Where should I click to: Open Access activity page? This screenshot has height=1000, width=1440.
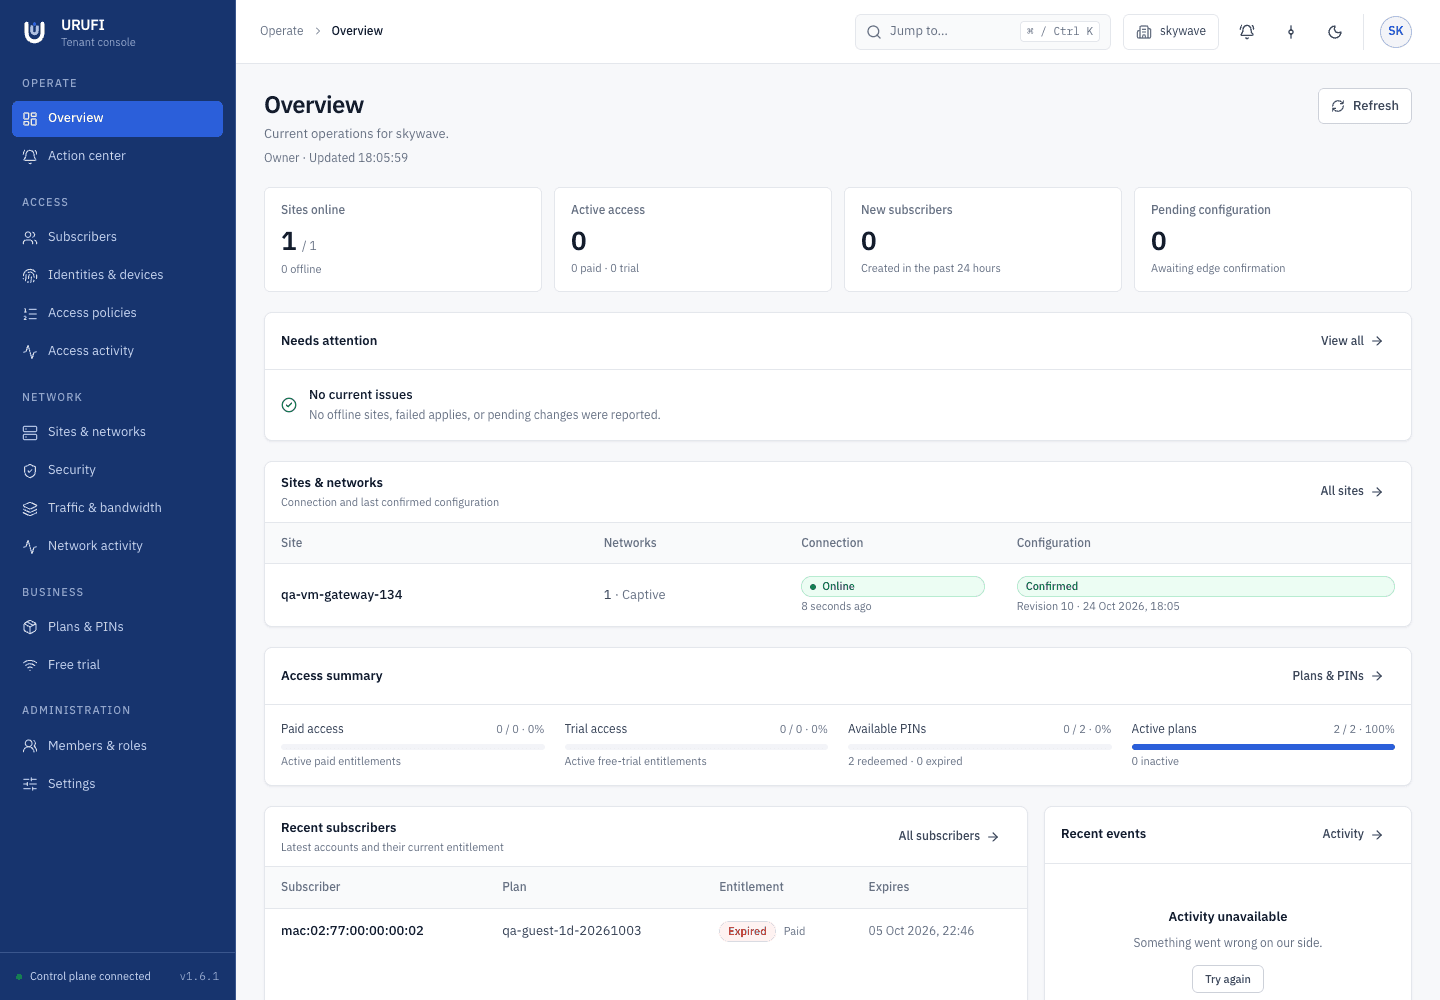(117, 352)
